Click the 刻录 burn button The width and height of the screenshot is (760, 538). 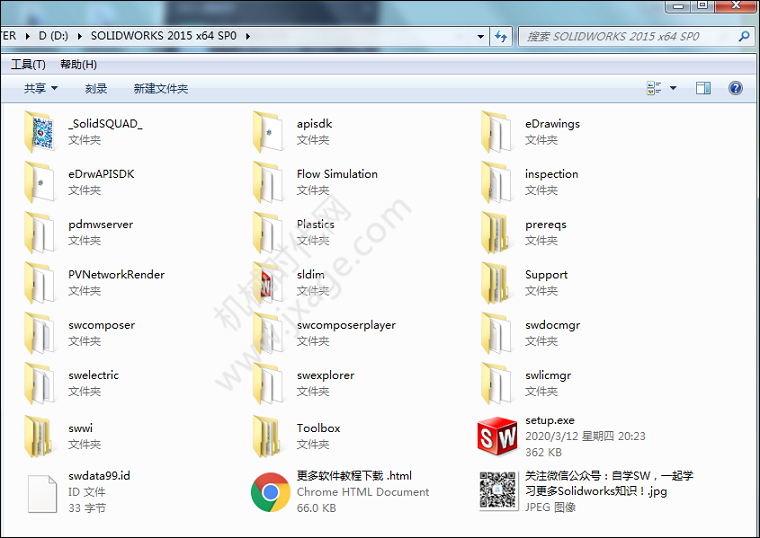(x=96, y=88)
